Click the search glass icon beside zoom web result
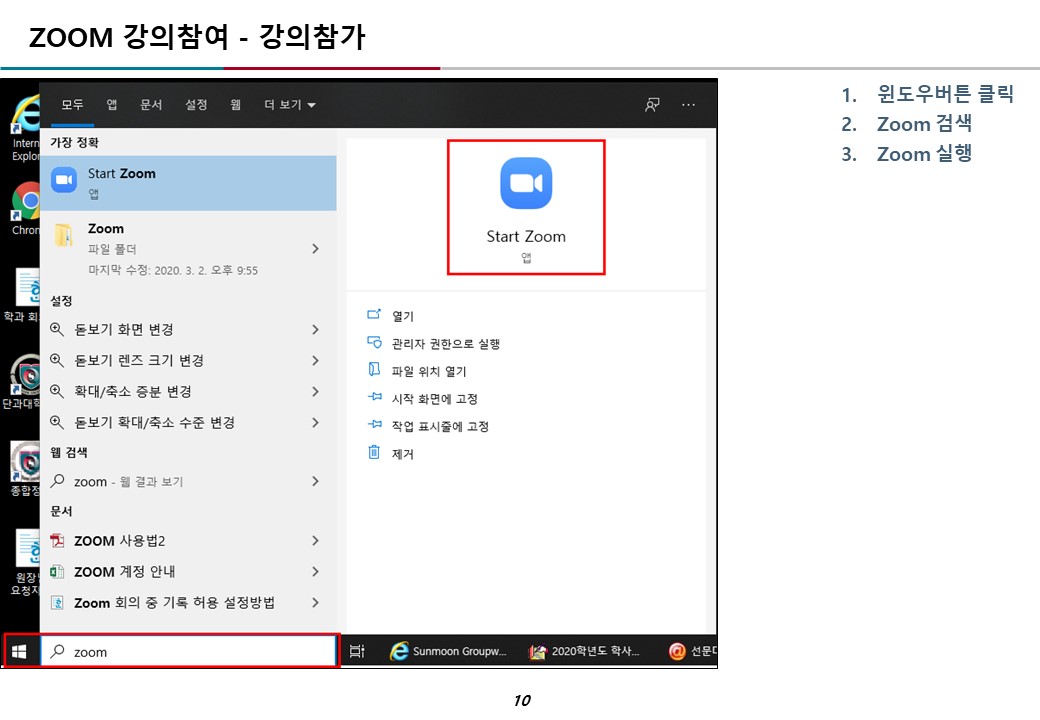 (x=58, y=481)
